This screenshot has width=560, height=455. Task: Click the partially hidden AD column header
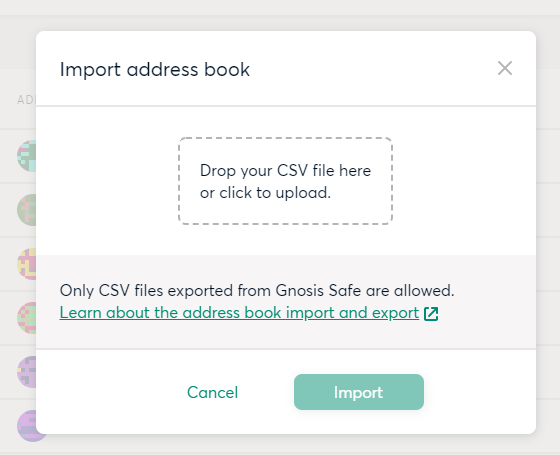tap(26, 100)
